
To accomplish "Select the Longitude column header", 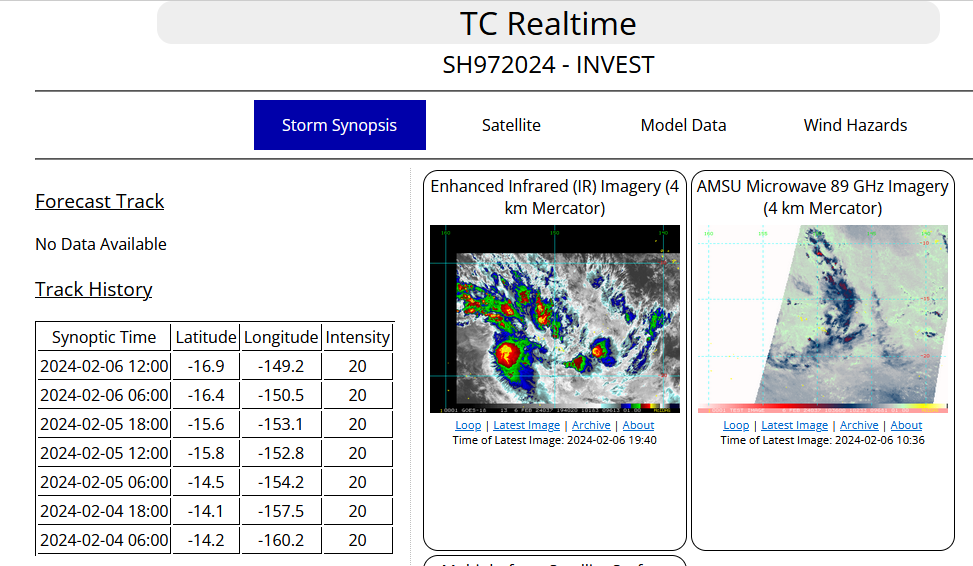I will 281,337.
